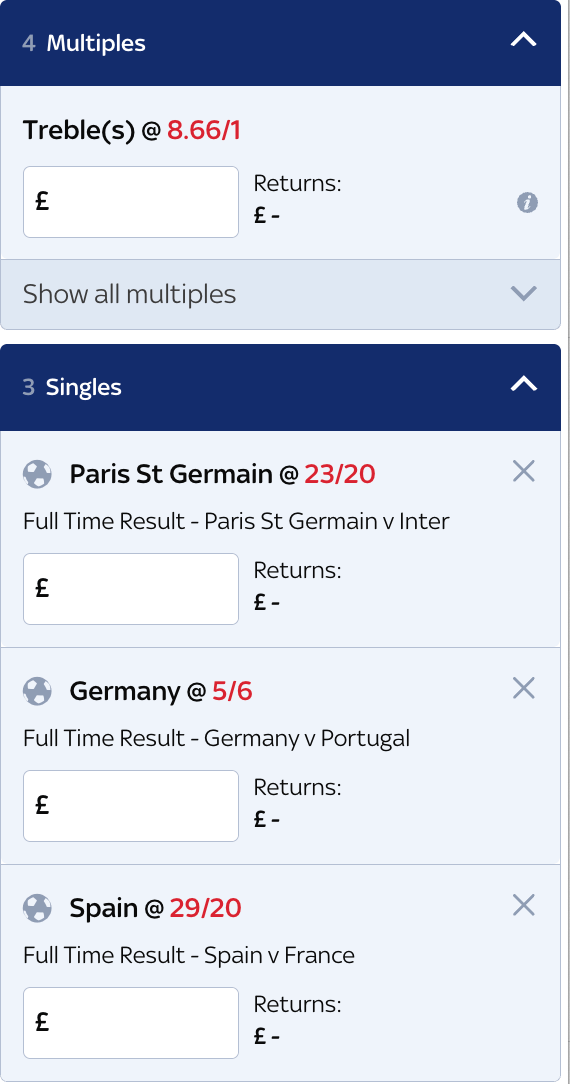The height and width of the screenshot is (1084, 570).
Task: Expand Show all multiples
Action: pos(281,294)
